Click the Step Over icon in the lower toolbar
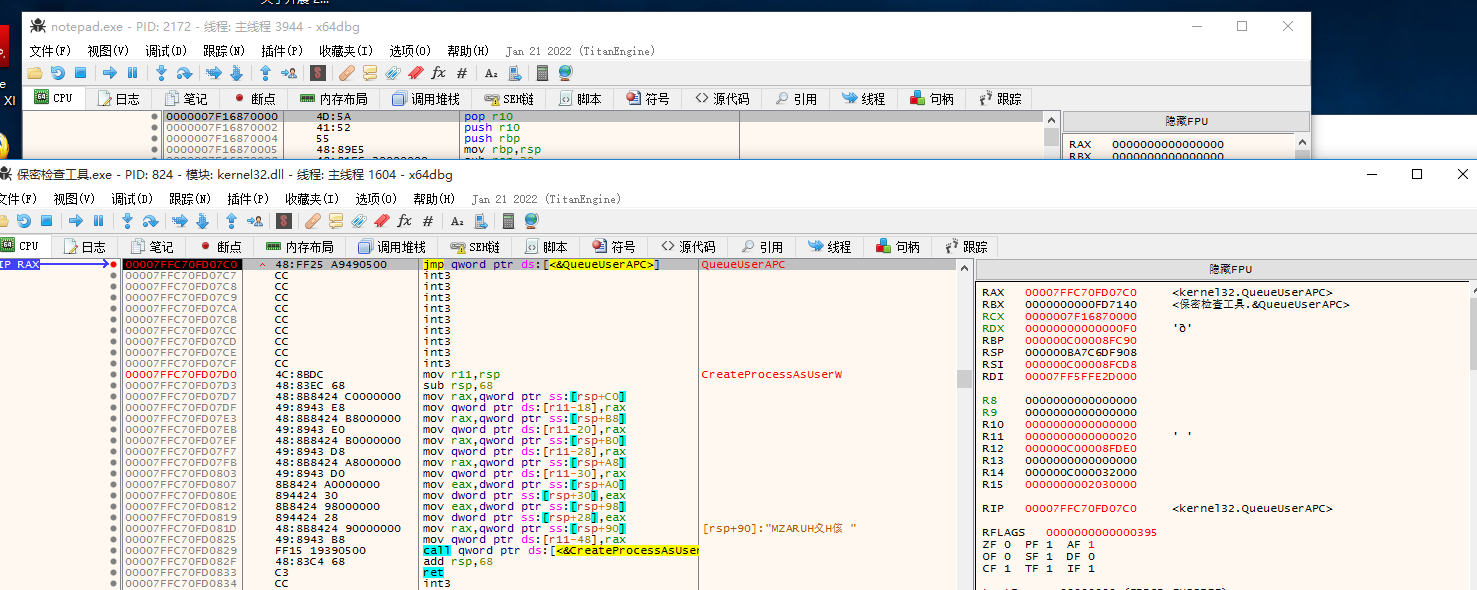Image resolution: width=1477 pixels, height=590 pixels. click(150, 221)
